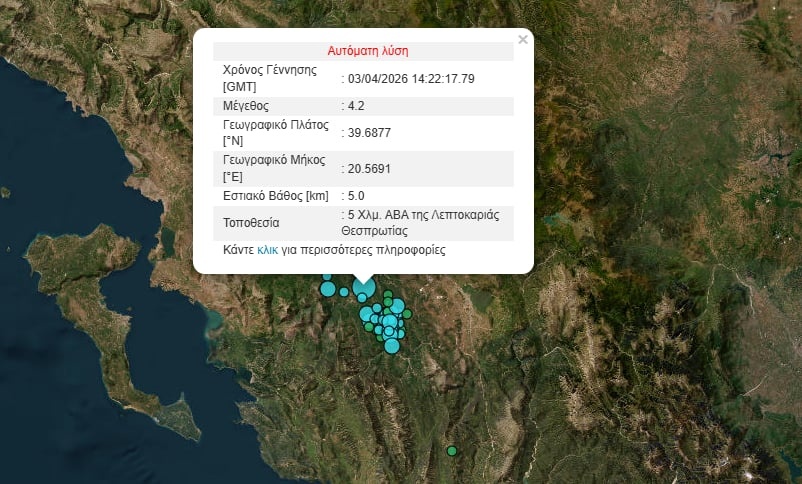Click the longitude value 20.5691

tap(368, 168)
